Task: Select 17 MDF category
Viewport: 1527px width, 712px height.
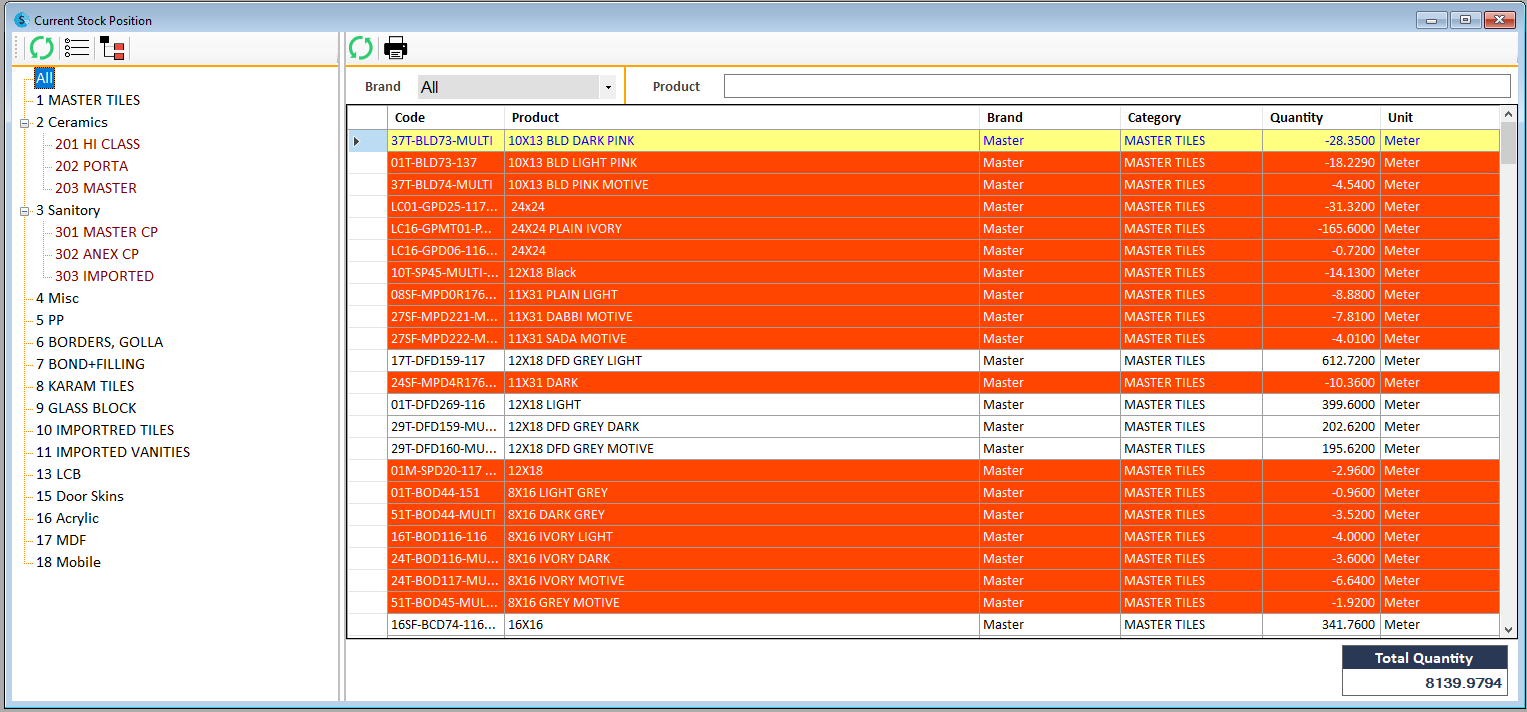Action: (61, 540)
